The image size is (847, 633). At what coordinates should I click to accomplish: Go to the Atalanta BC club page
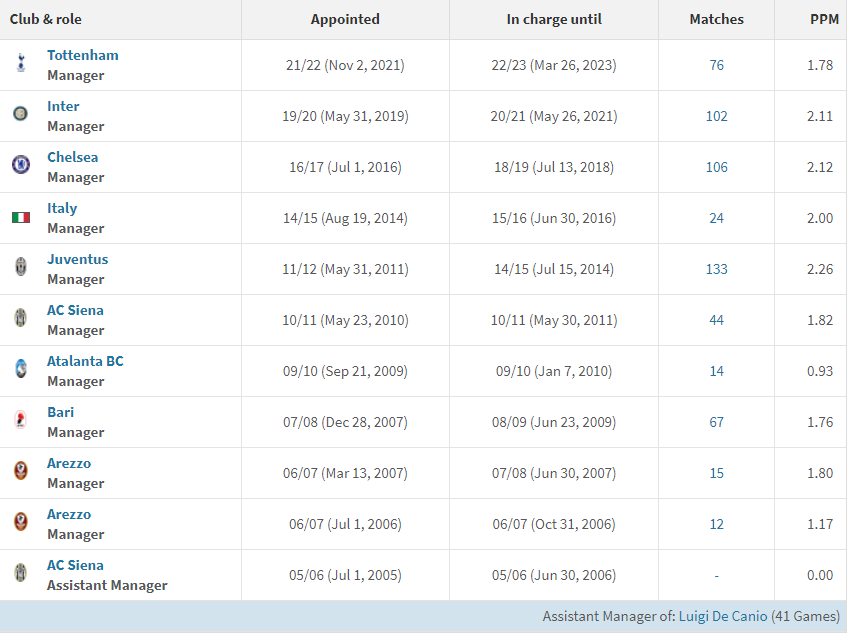(x=85, y=361)
